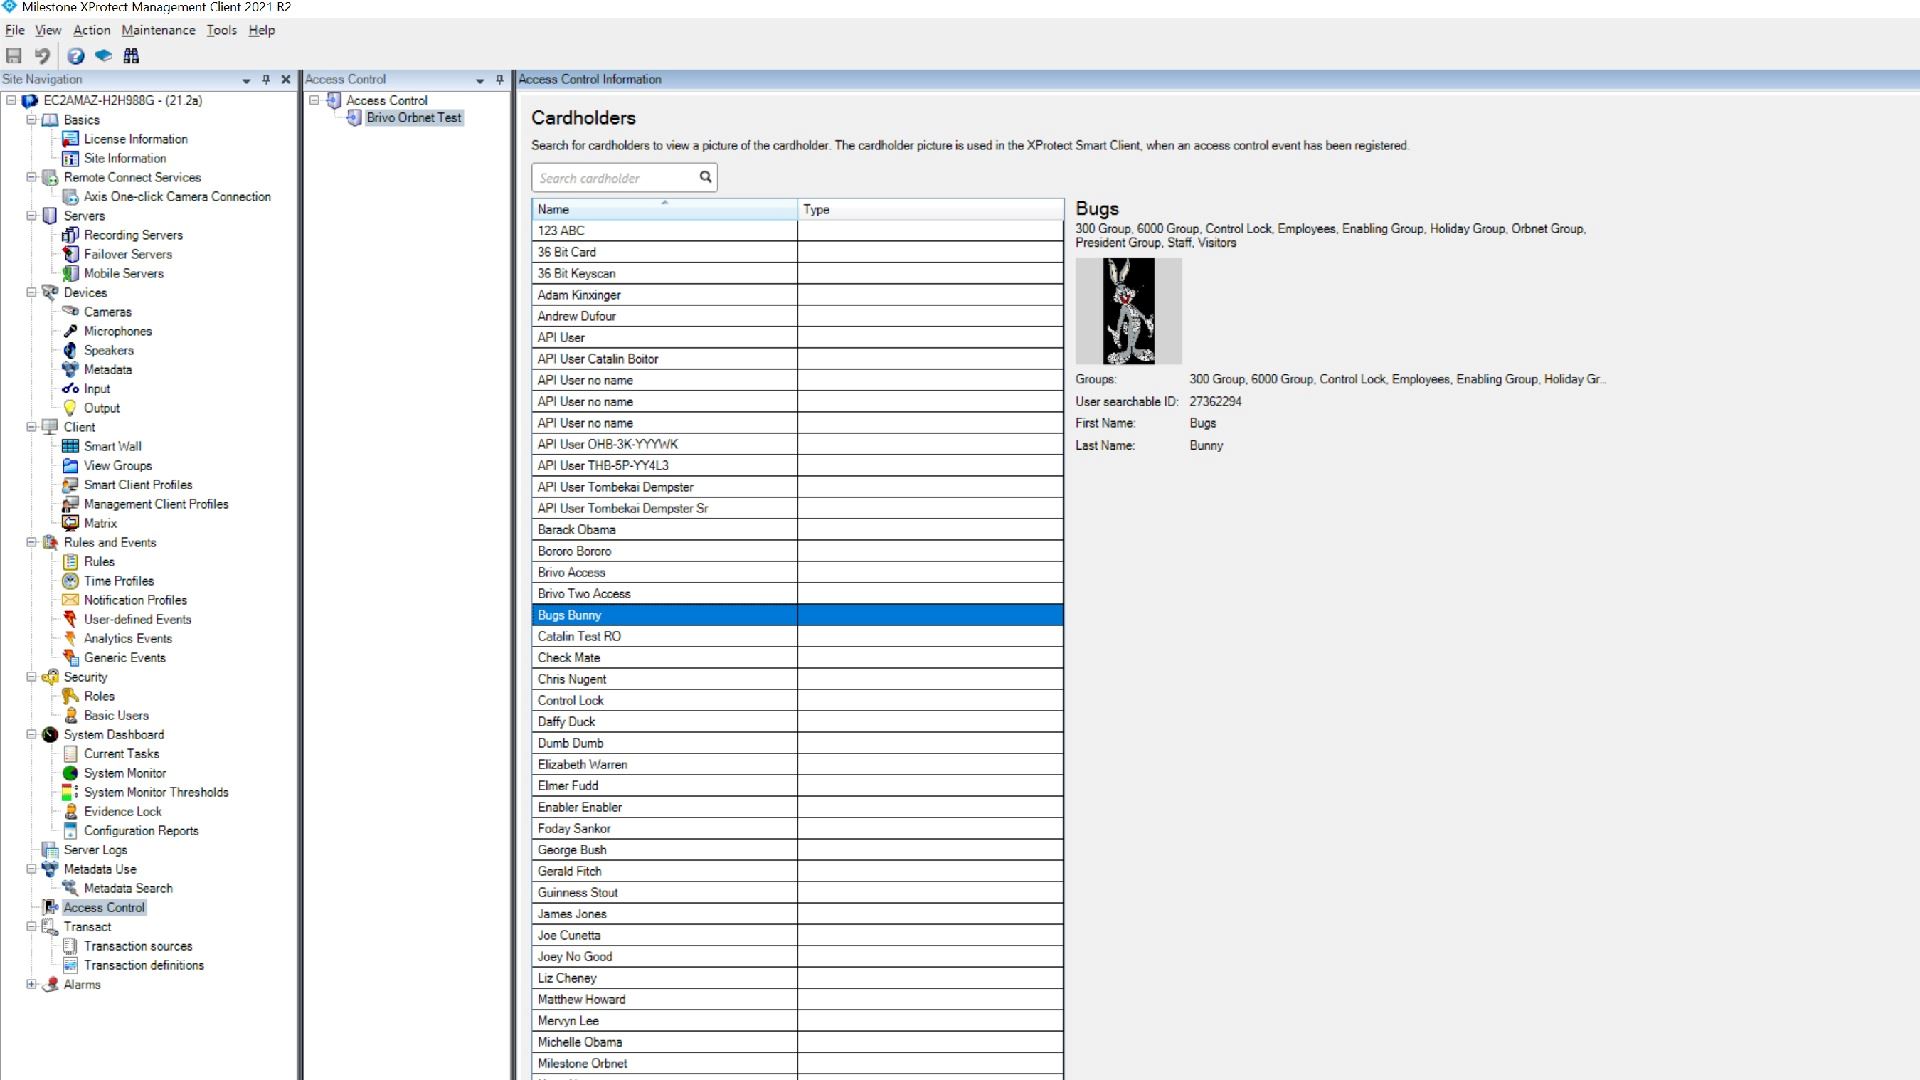Click the System Monitor green icon
Viewport: 1920px width, 1080px height.
pos(71,773)
